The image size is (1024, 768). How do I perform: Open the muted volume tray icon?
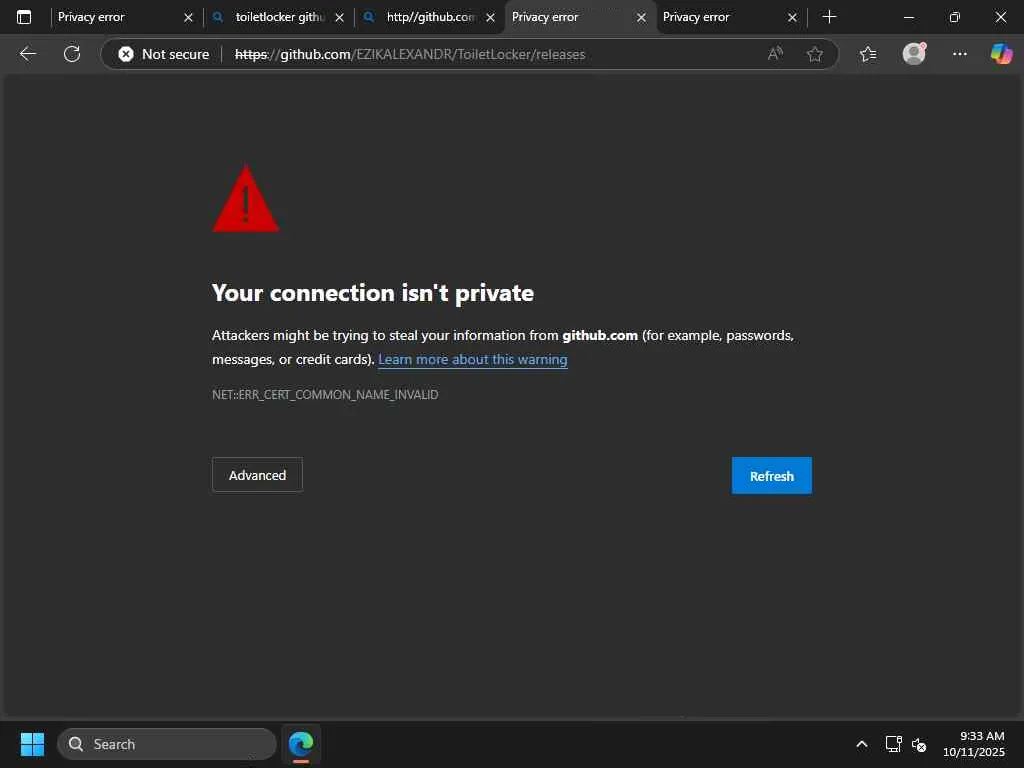pos(919,744)
